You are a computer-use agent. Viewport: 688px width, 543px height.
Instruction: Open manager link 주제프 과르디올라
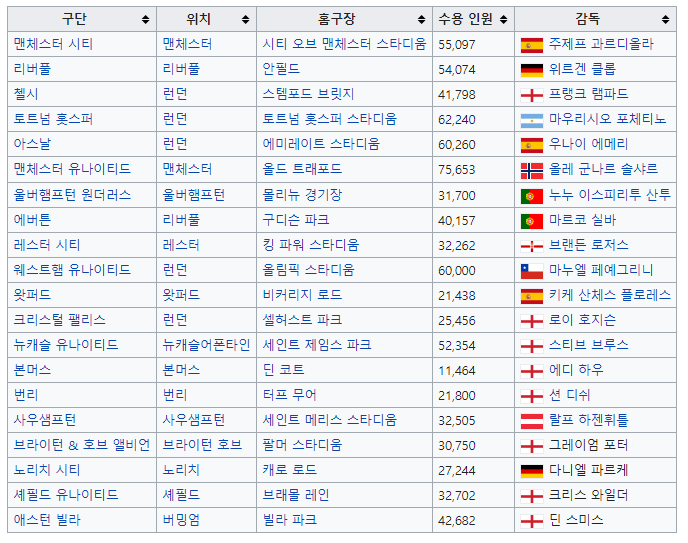point(602,44)
